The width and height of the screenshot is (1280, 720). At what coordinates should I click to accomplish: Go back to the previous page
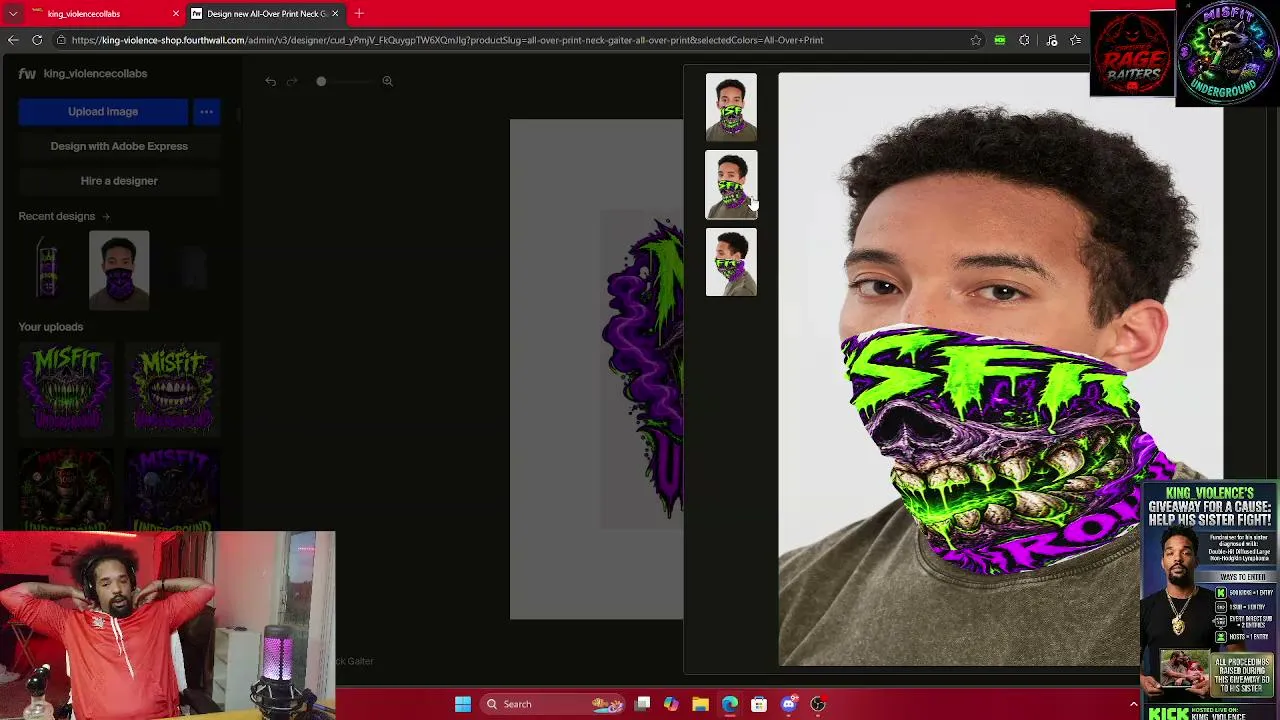[13, 40]
